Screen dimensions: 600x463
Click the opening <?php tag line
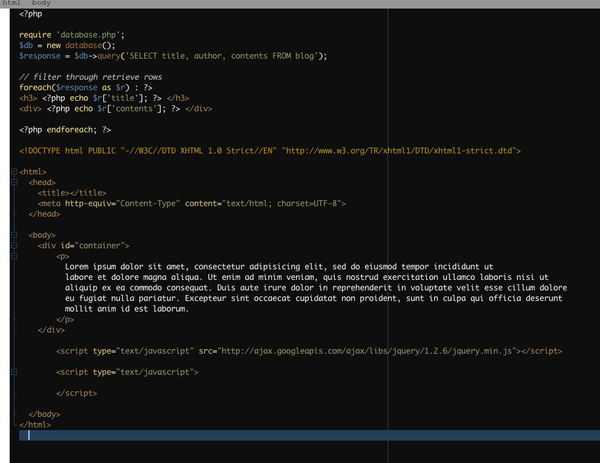(31, 14)
